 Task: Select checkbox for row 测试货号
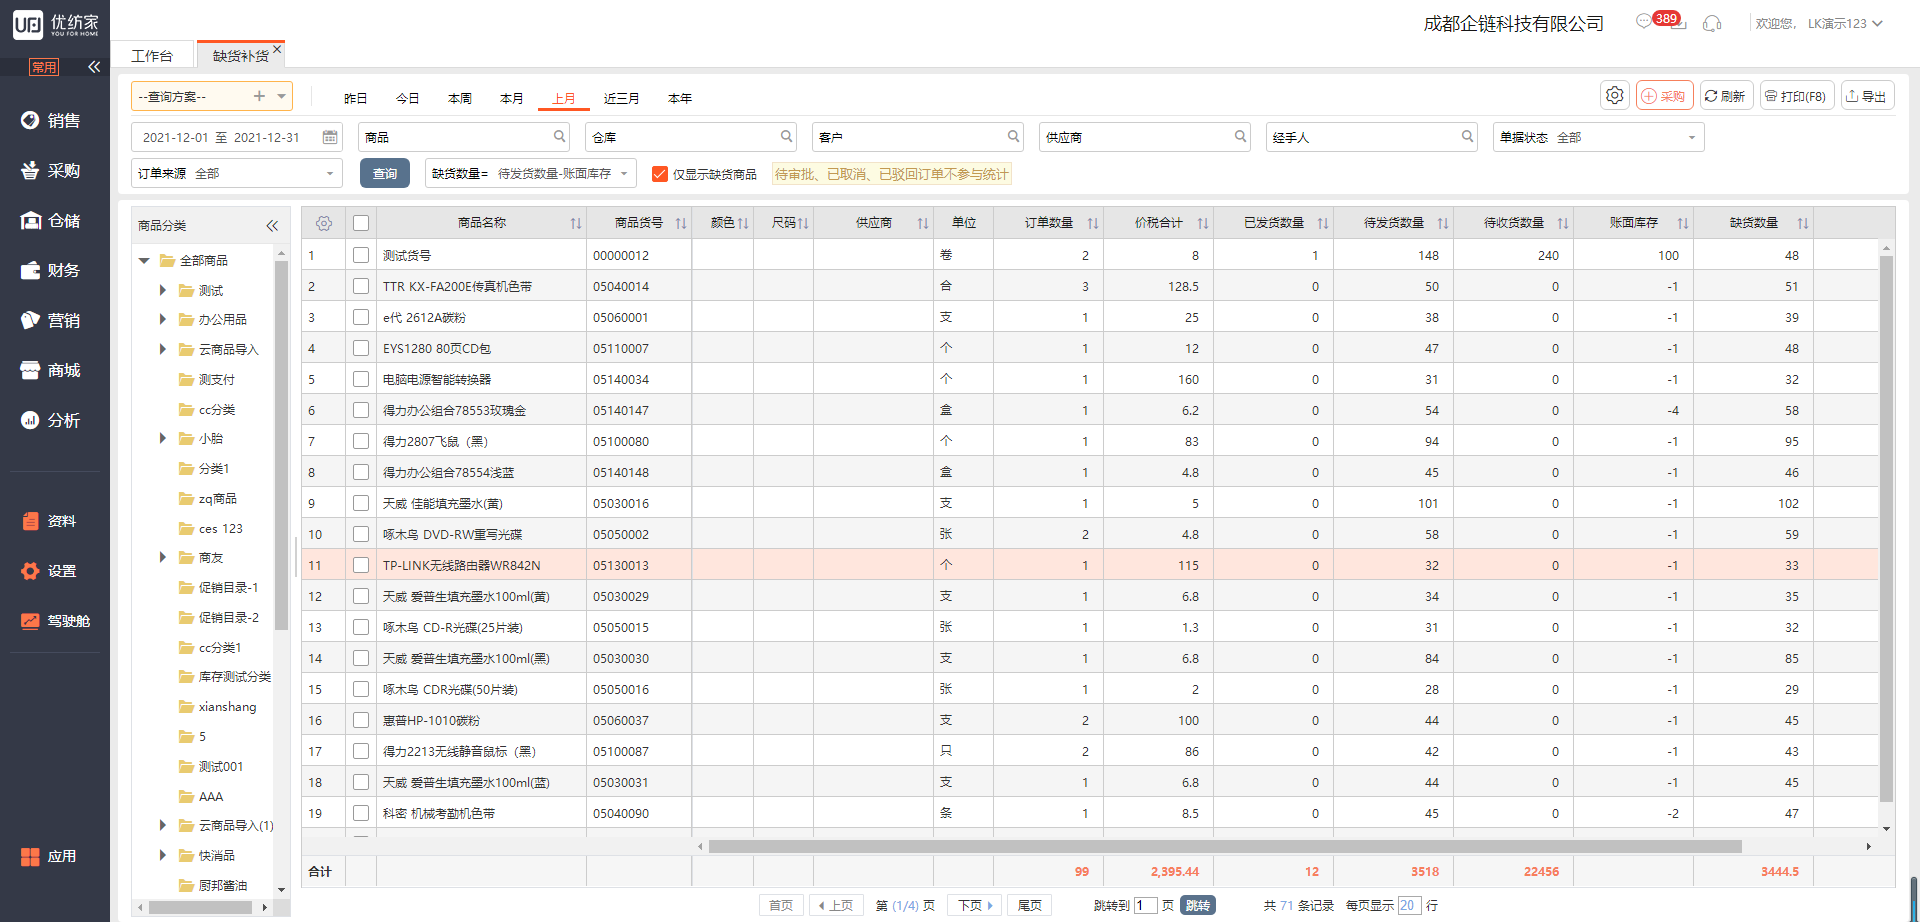[361, 255]
